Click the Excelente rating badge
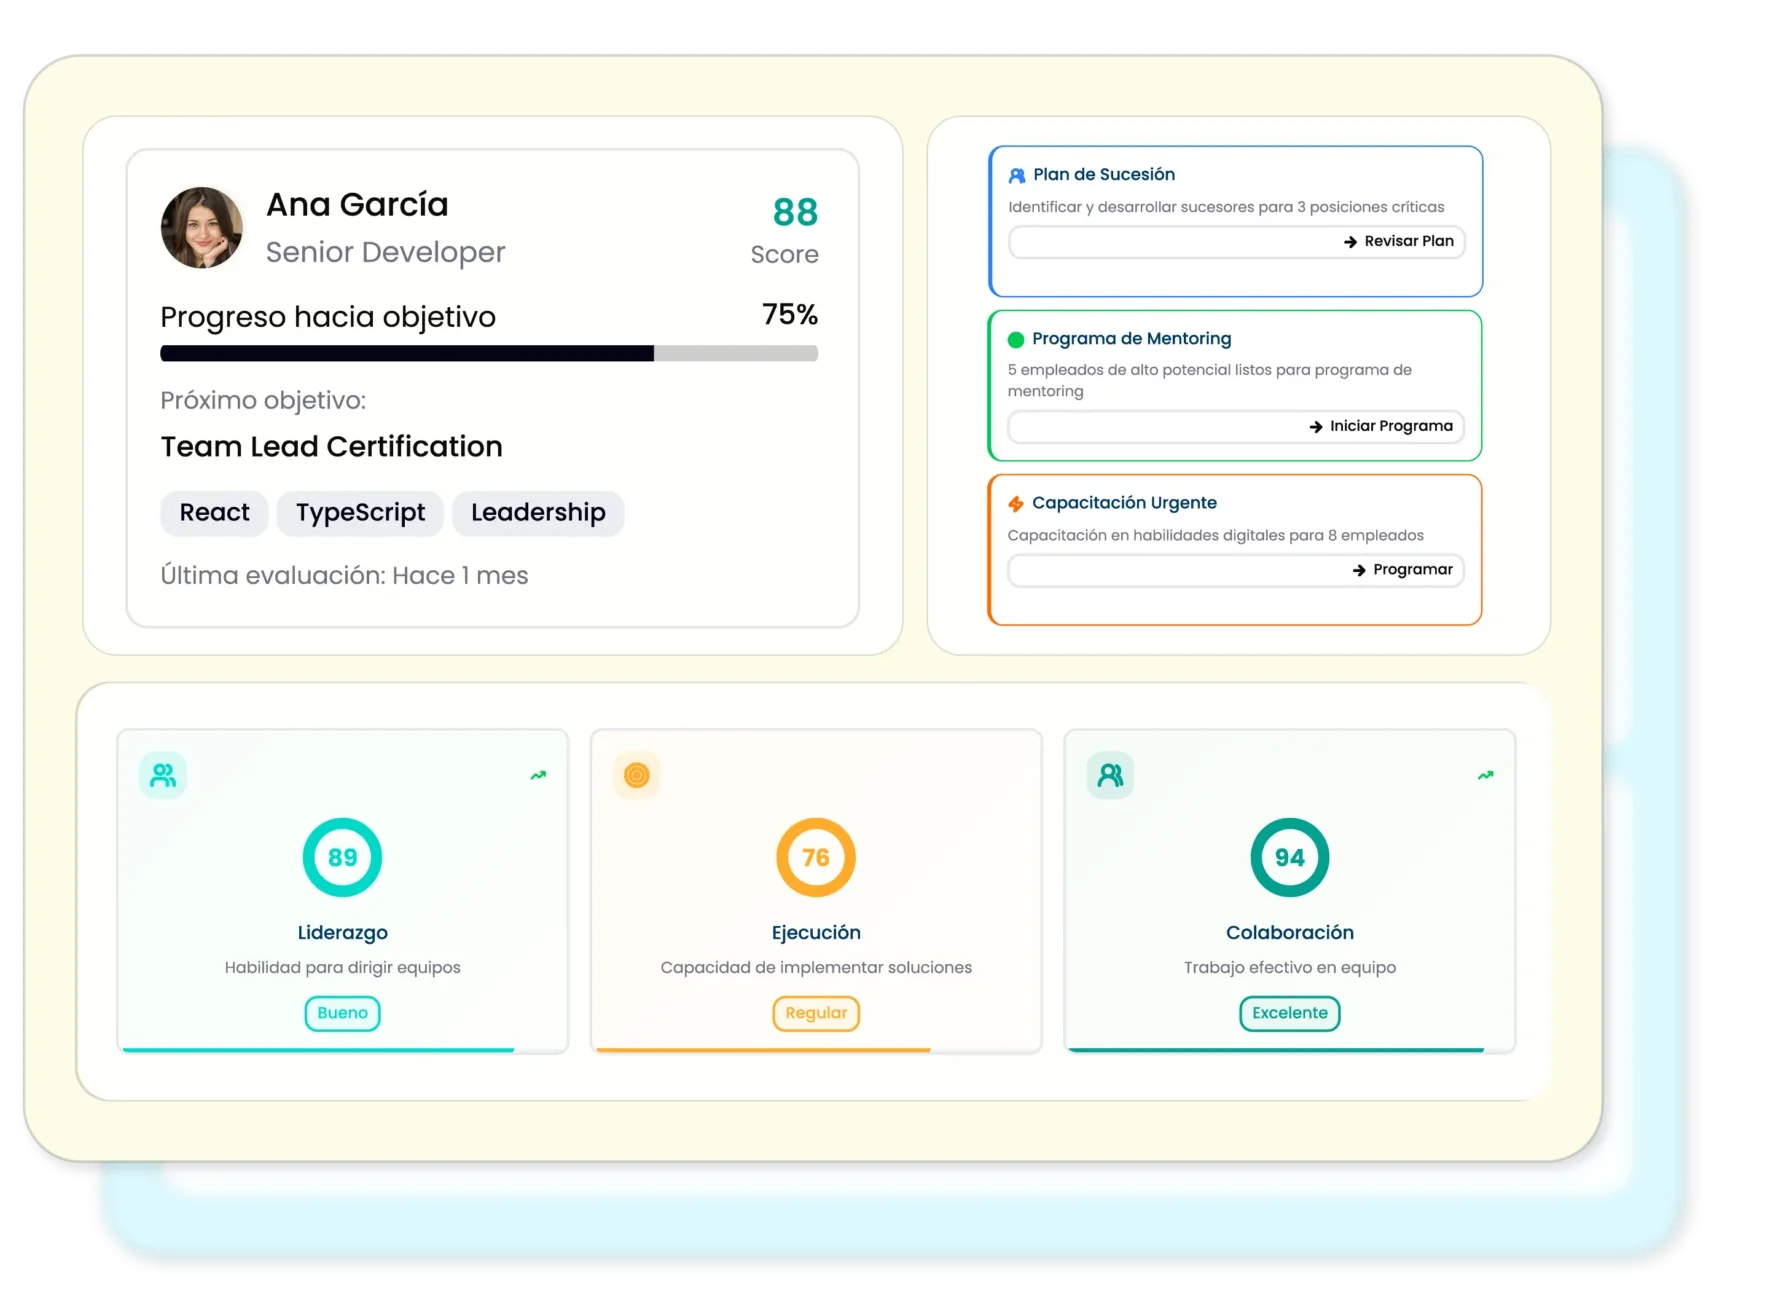This screenshot has height=1314, width=1770. [x=1289, y=1013]
